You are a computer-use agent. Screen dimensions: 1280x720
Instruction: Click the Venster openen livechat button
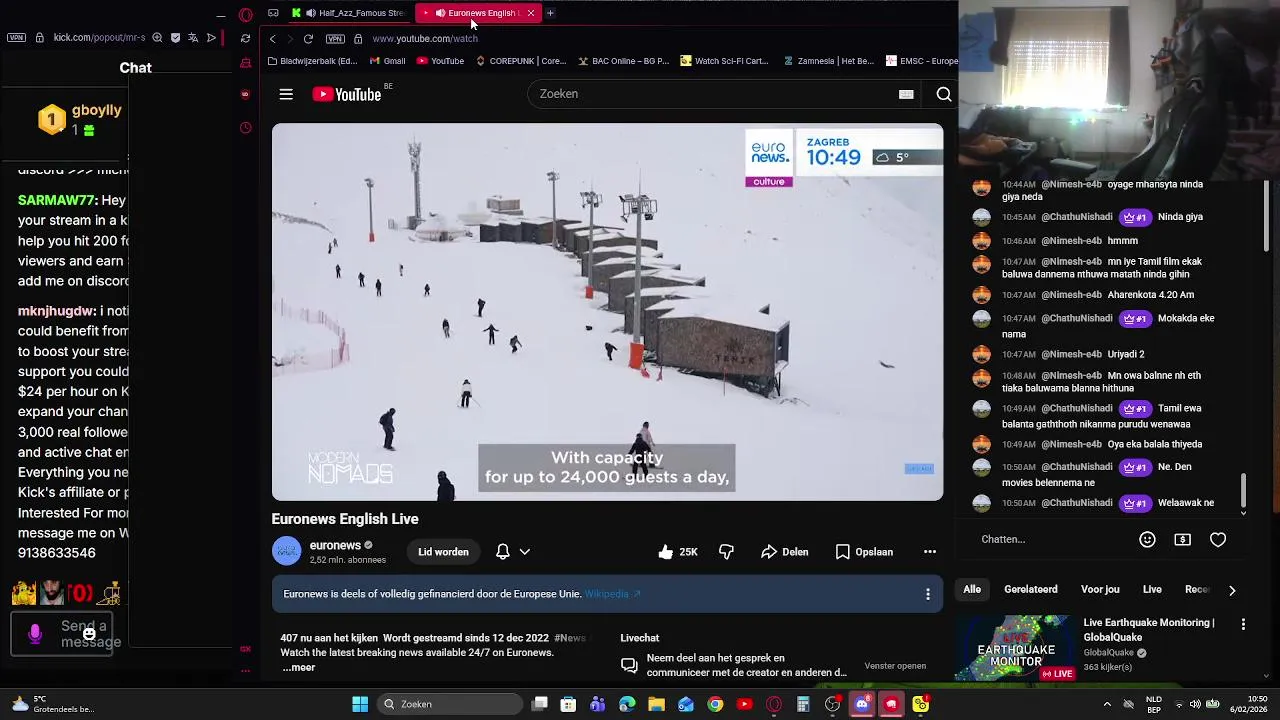pyautogui.click(x=895, y=666)
